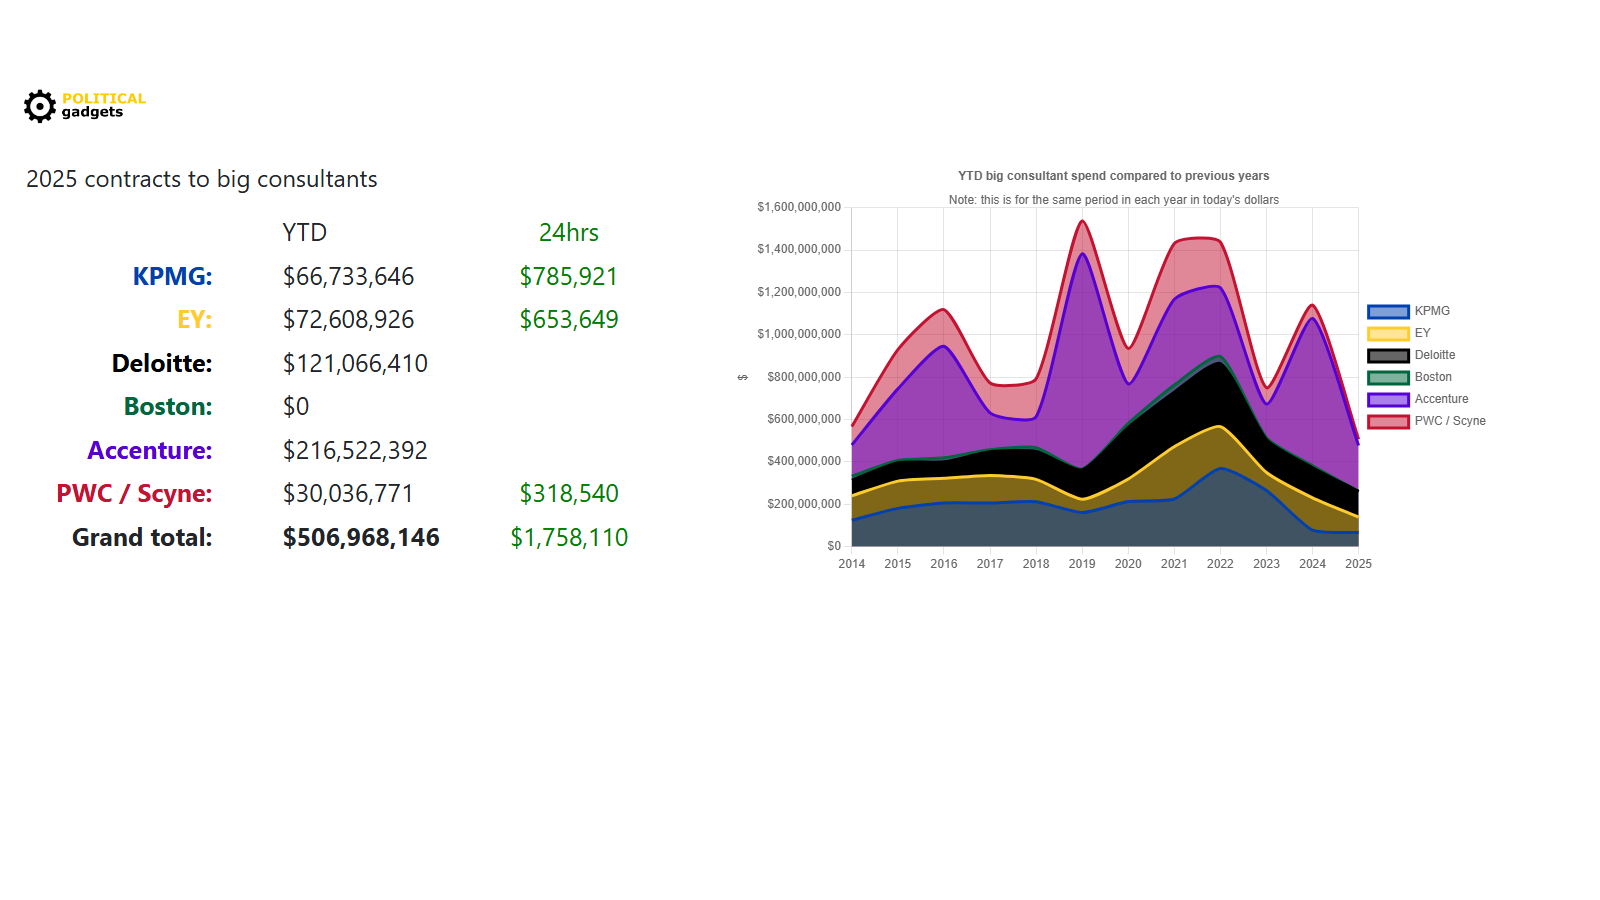Select the PWC / Scyne: row label

coord(134,494)
